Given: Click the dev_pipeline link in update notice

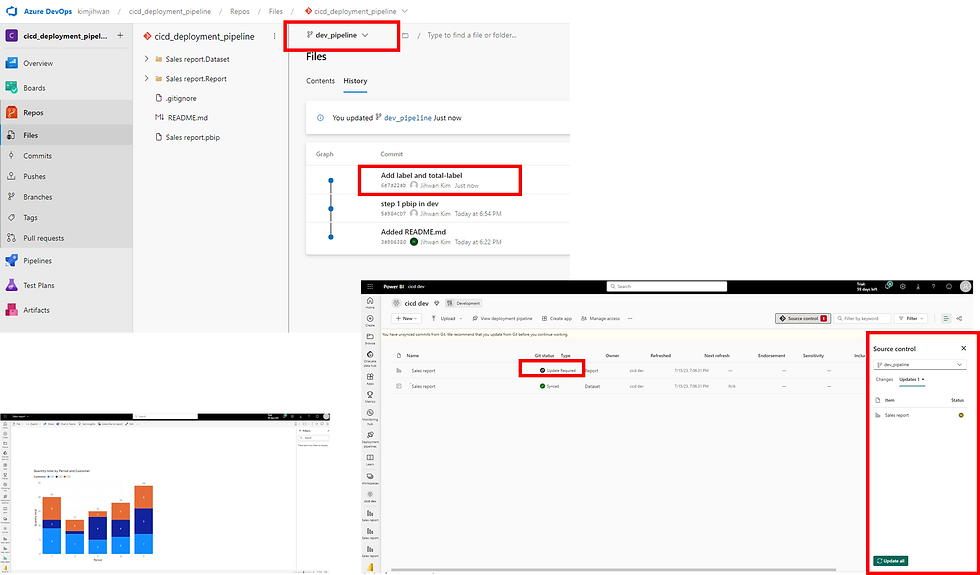Looking at the screenshot, I should [408, 118].
